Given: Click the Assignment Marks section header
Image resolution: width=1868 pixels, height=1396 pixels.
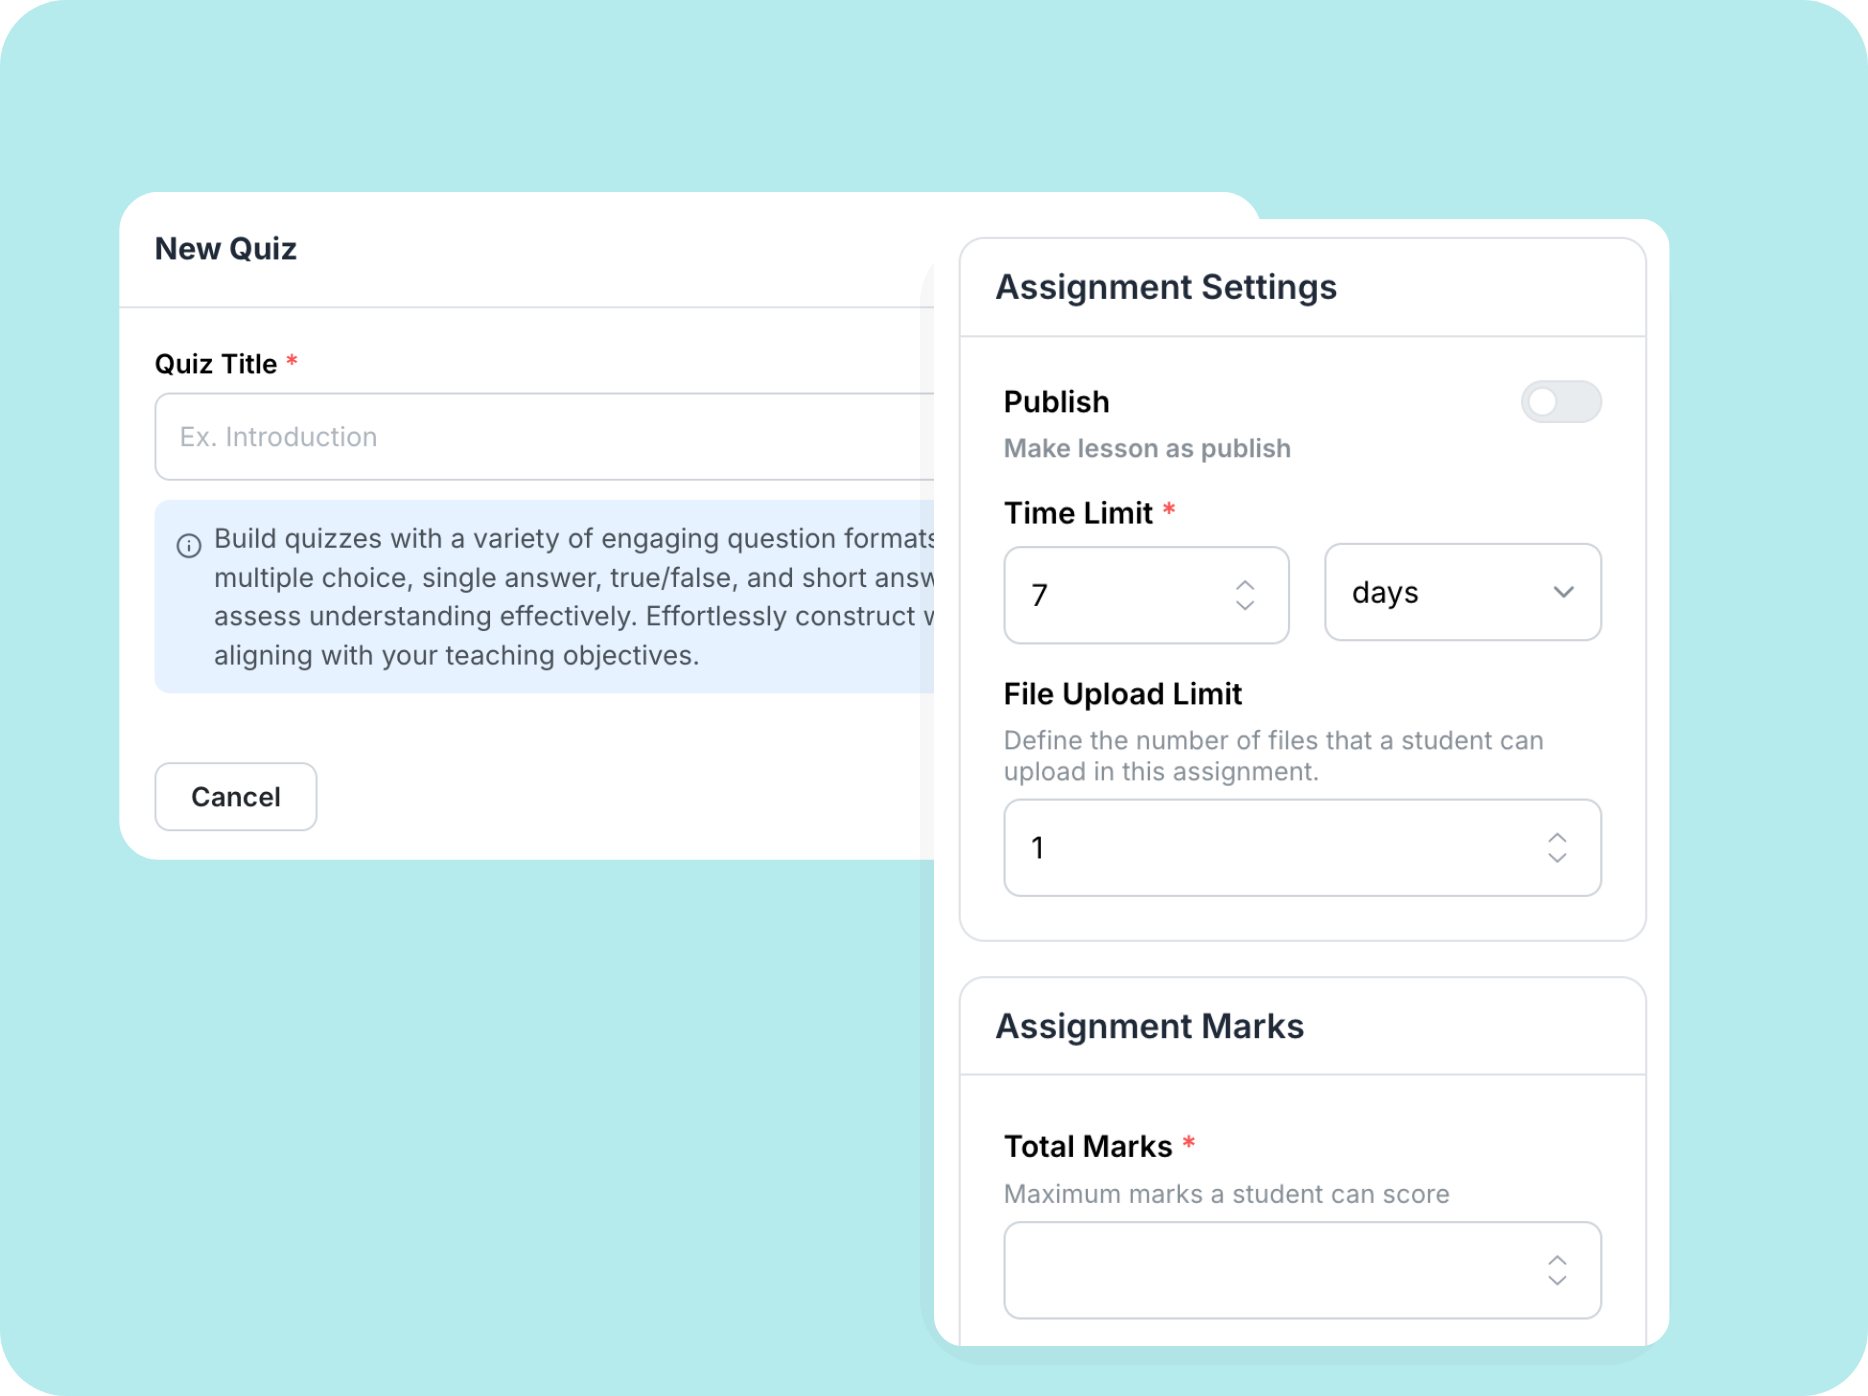Looking at the screenshot, I should point(1150,1026).
